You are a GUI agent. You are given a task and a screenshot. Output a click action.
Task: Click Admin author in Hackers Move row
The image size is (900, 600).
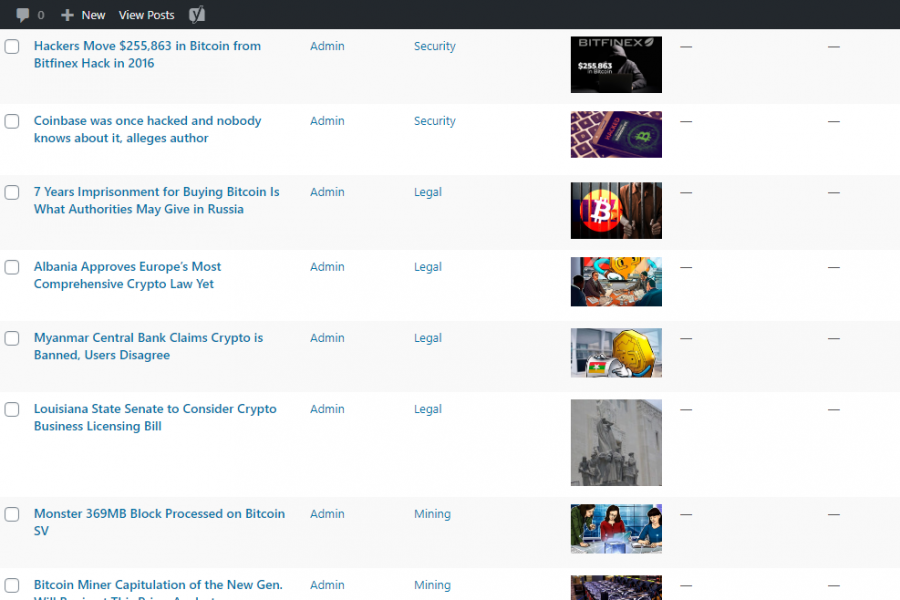[x=327, y=46]
